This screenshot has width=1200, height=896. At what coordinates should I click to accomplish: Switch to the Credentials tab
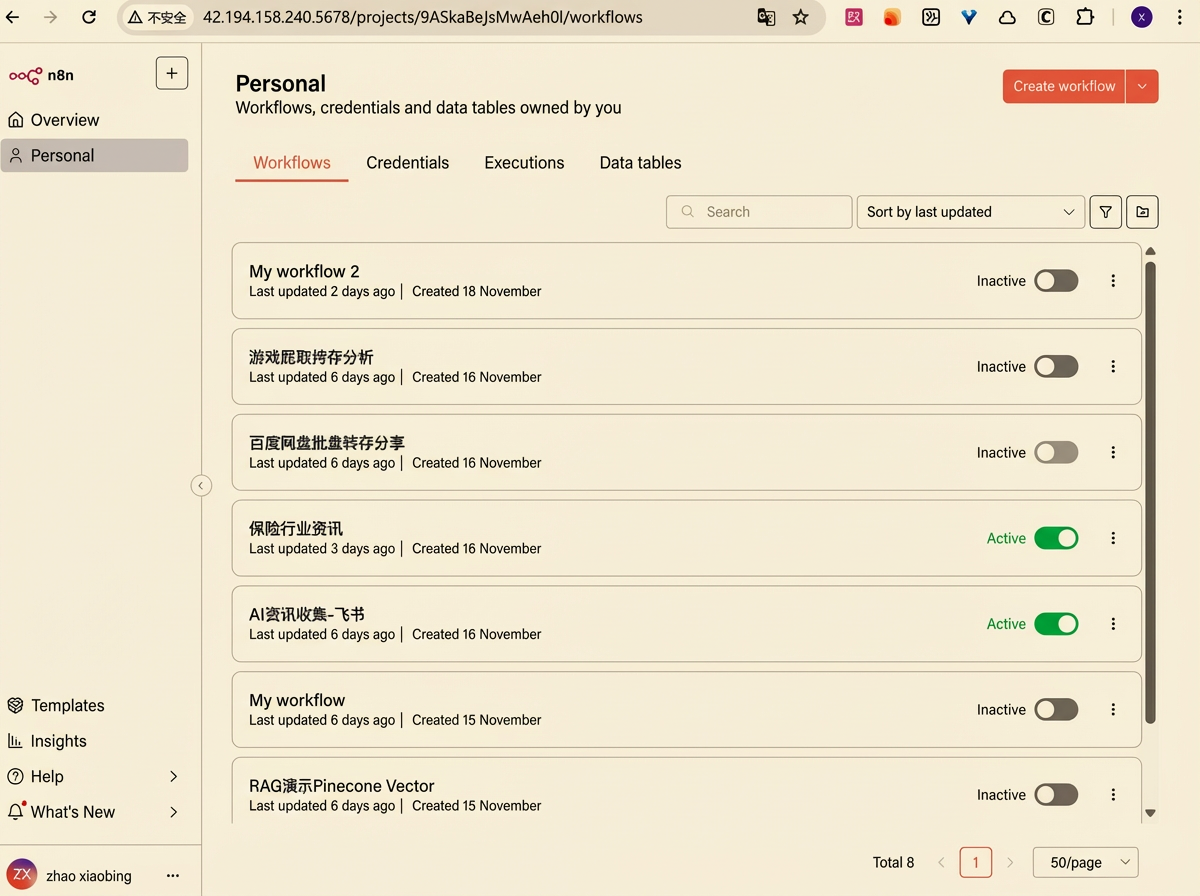[407, 163]
